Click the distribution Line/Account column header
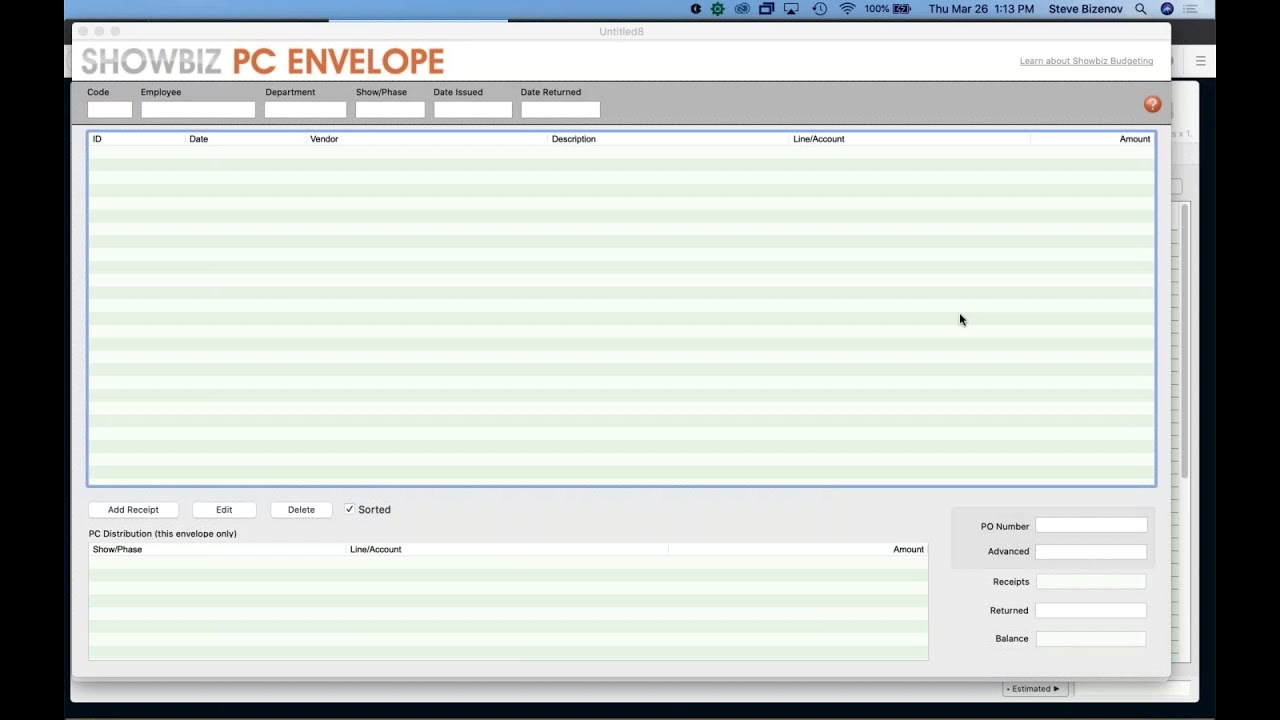 coord(507,549)
